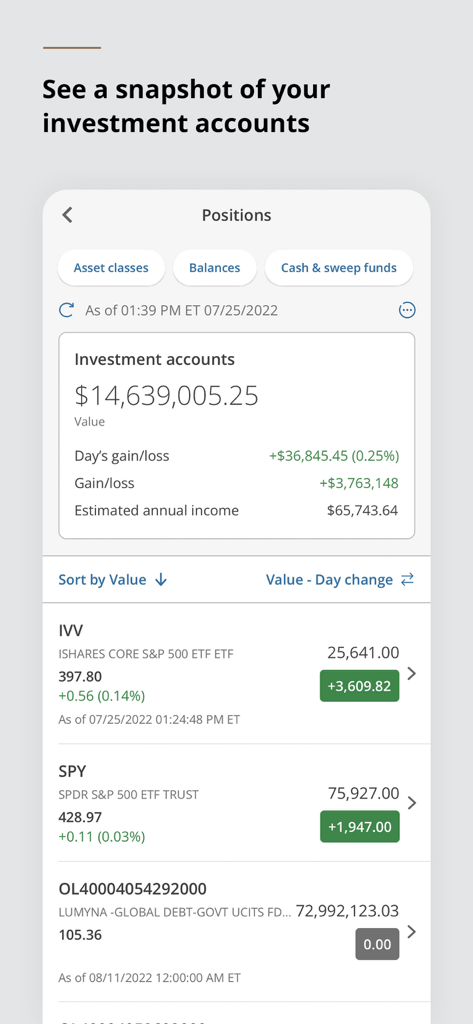Open the more options ellipsis icon
The height and width of the screenshot is (1024, 473).
[407, 310]
